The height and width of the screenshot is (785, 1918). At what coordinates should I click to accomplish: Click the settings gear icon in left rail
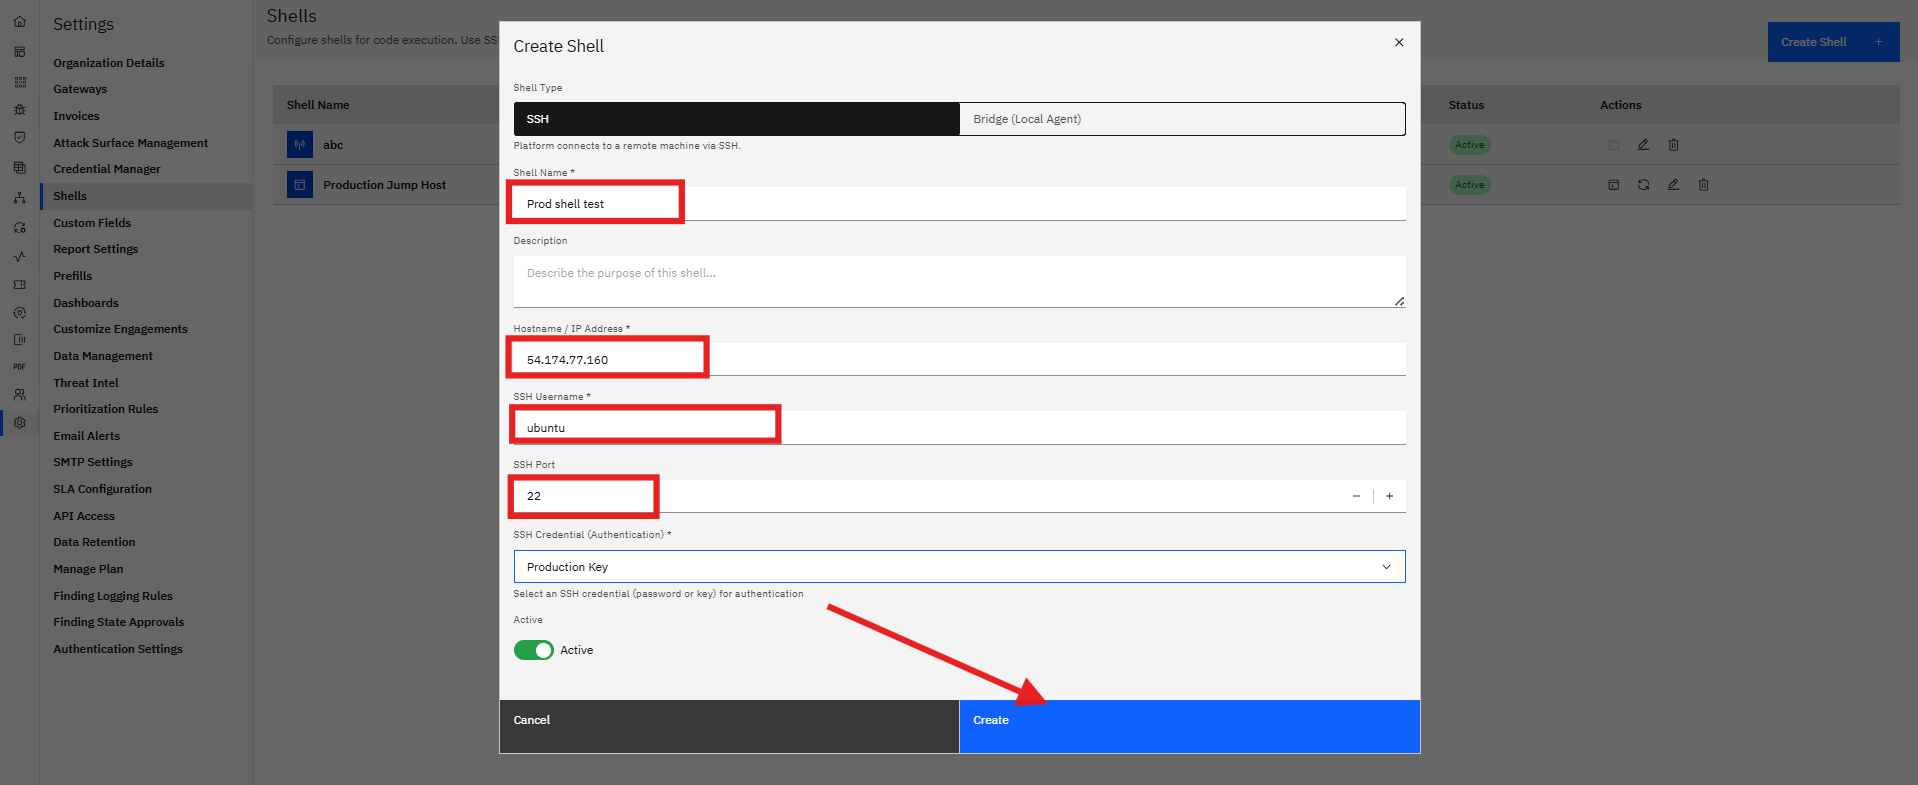pos(19,423)
